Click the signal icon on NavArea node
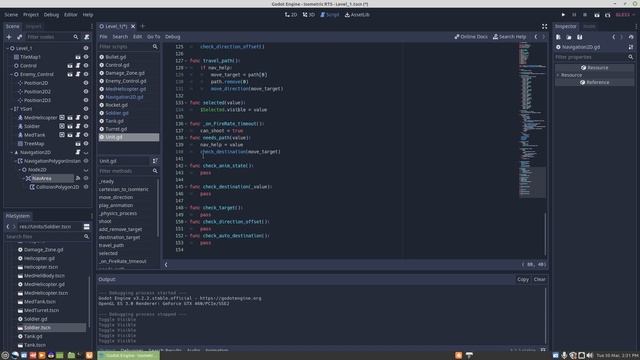 [x=78, y=178]
